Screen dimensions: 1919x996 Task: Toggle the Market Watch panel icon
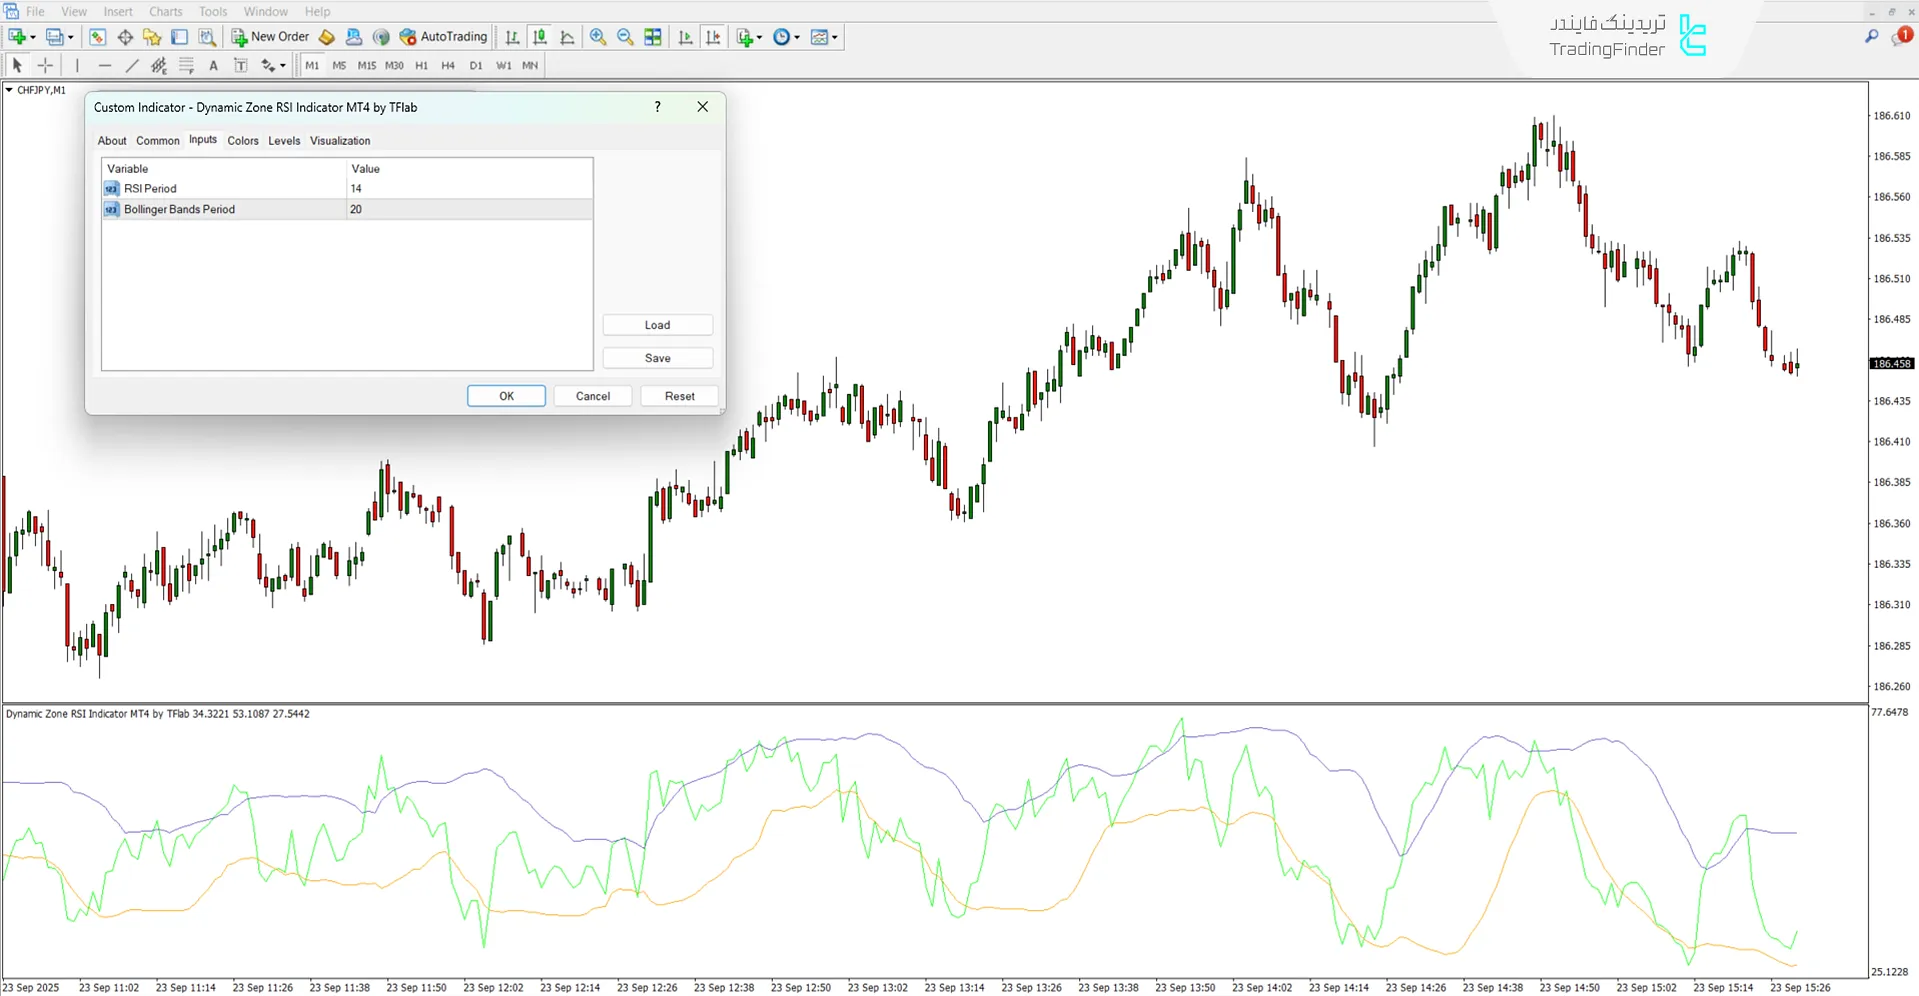click(x=97, y=36)
